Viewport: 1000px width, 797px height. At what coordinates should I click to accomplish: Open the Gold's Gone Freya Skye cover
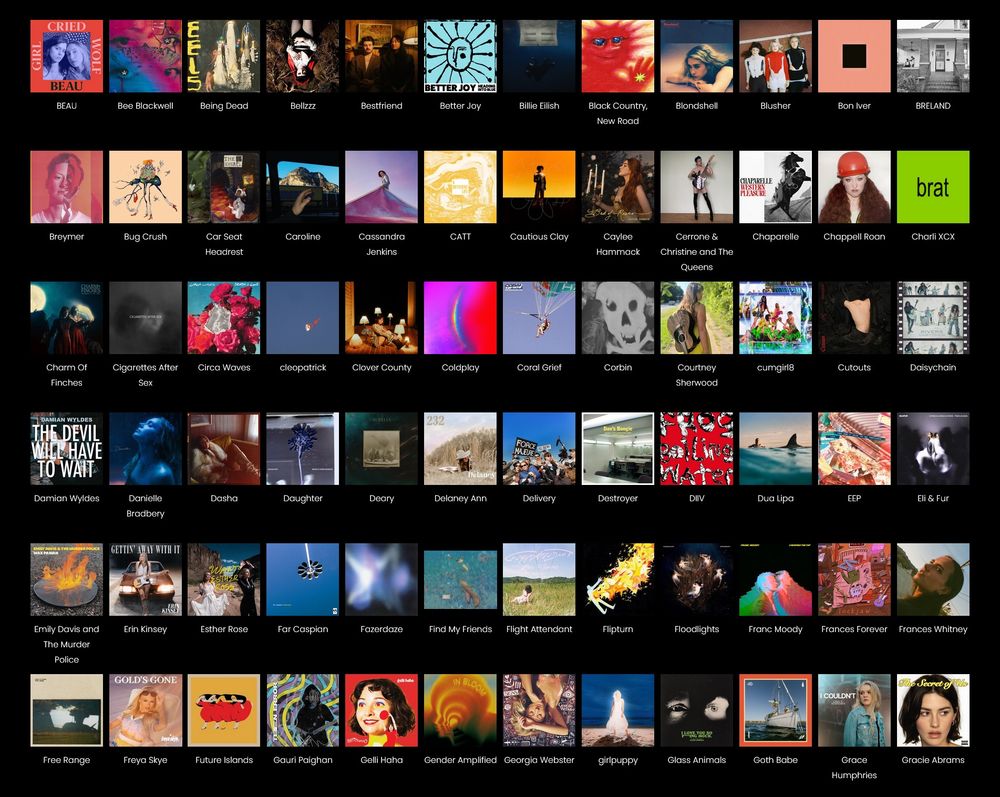pos(145,710)
